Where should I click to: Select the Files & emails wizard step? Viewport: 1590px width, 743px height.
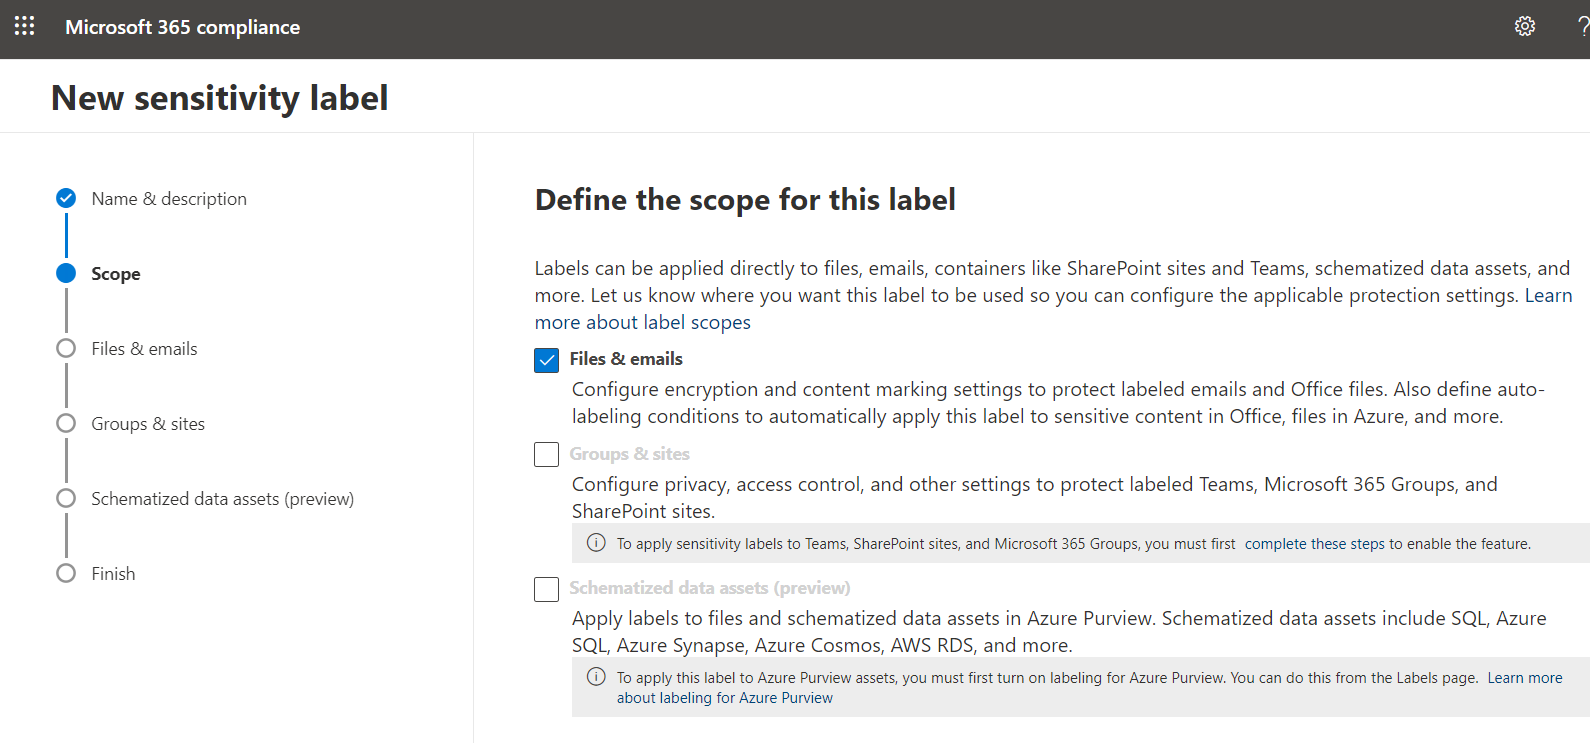(144, 349)
